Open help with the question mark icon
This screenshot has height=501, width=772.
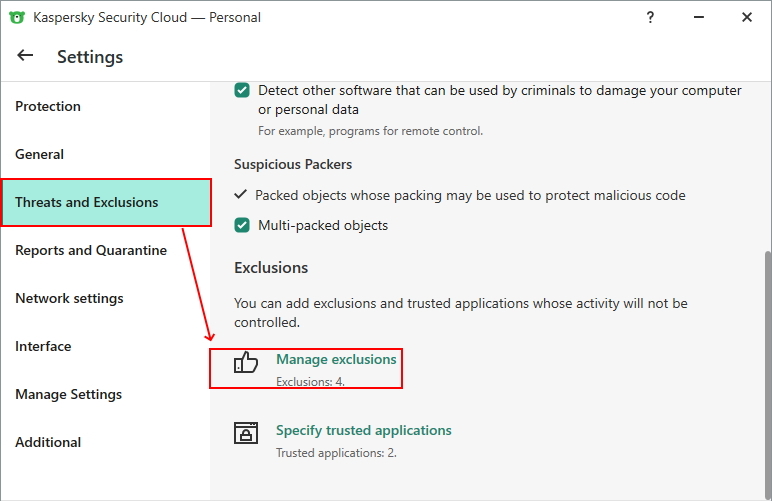[x=650, y=17]
